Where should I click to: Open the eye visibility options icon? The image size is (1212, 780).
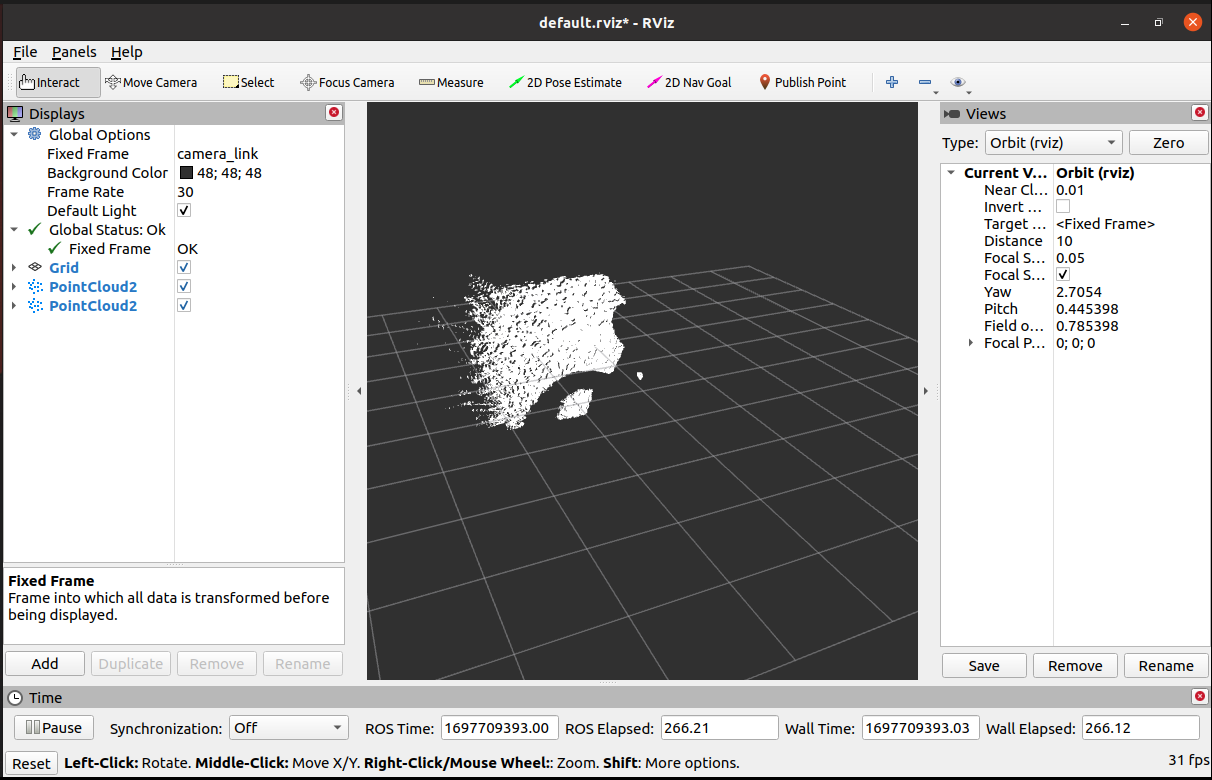pyautogui.click(x=958, y=82)
